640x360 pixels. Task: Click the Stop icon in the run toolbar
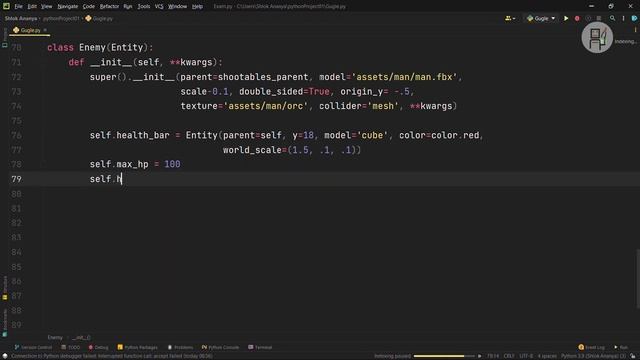(x=599, y=18)
